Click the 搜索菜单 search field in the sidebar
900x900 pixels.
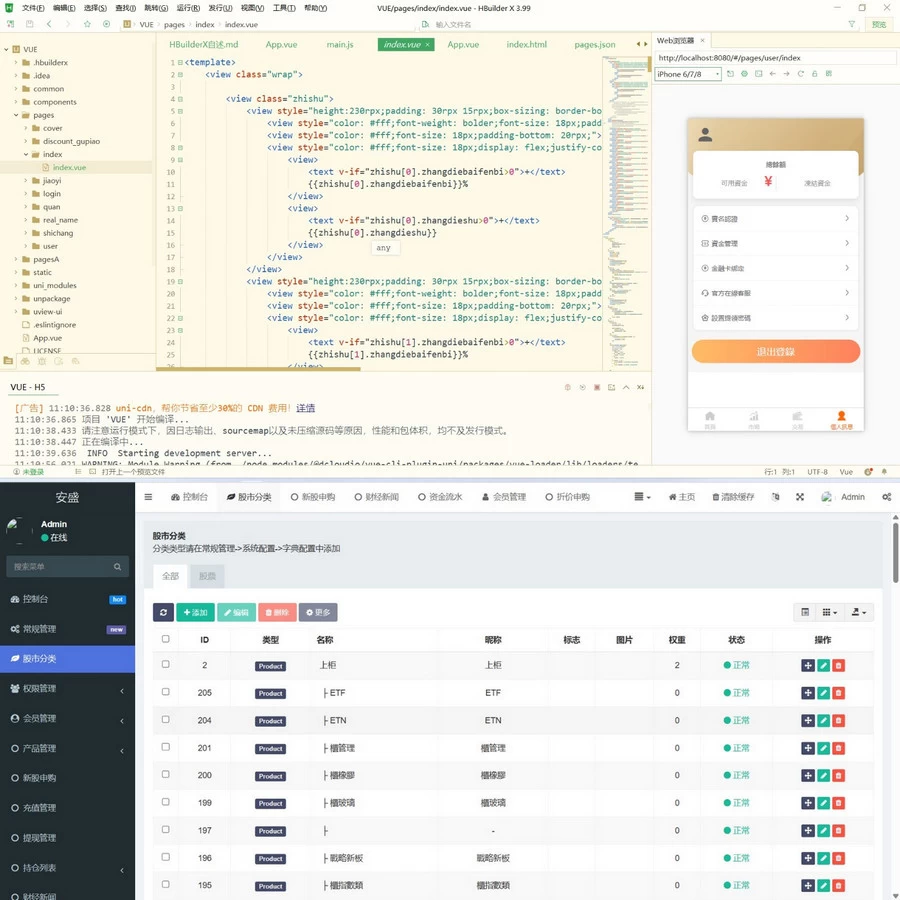pyautogui.click(x=67, y=567)
